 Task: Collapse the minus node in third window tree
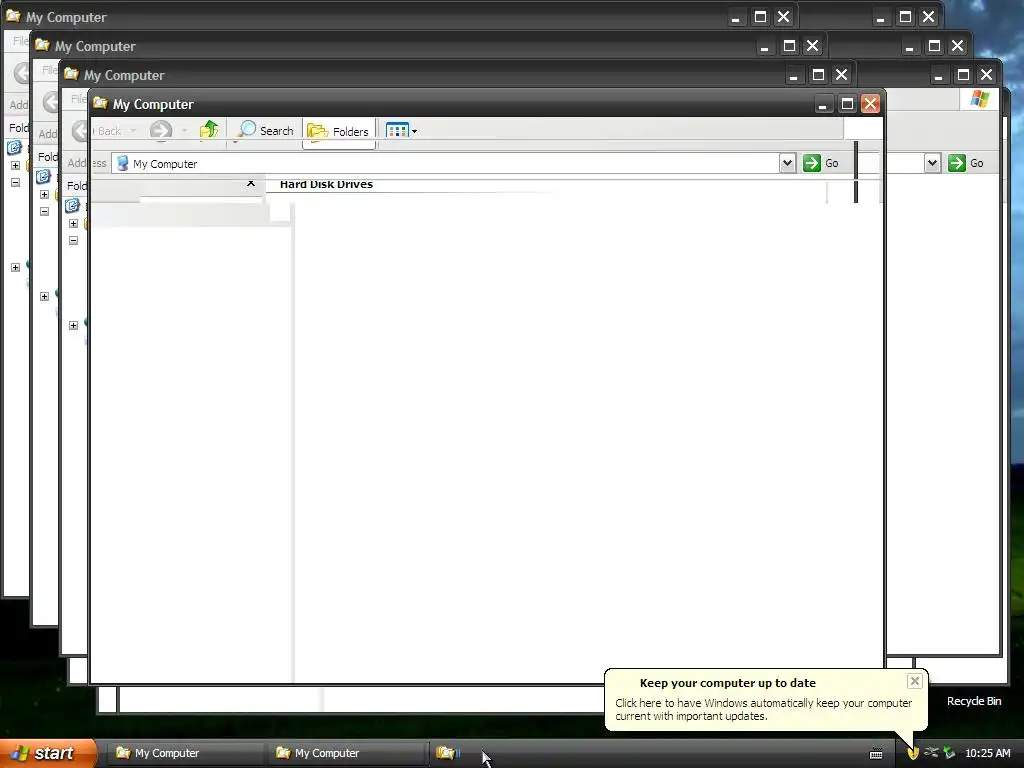pos(73,240)
